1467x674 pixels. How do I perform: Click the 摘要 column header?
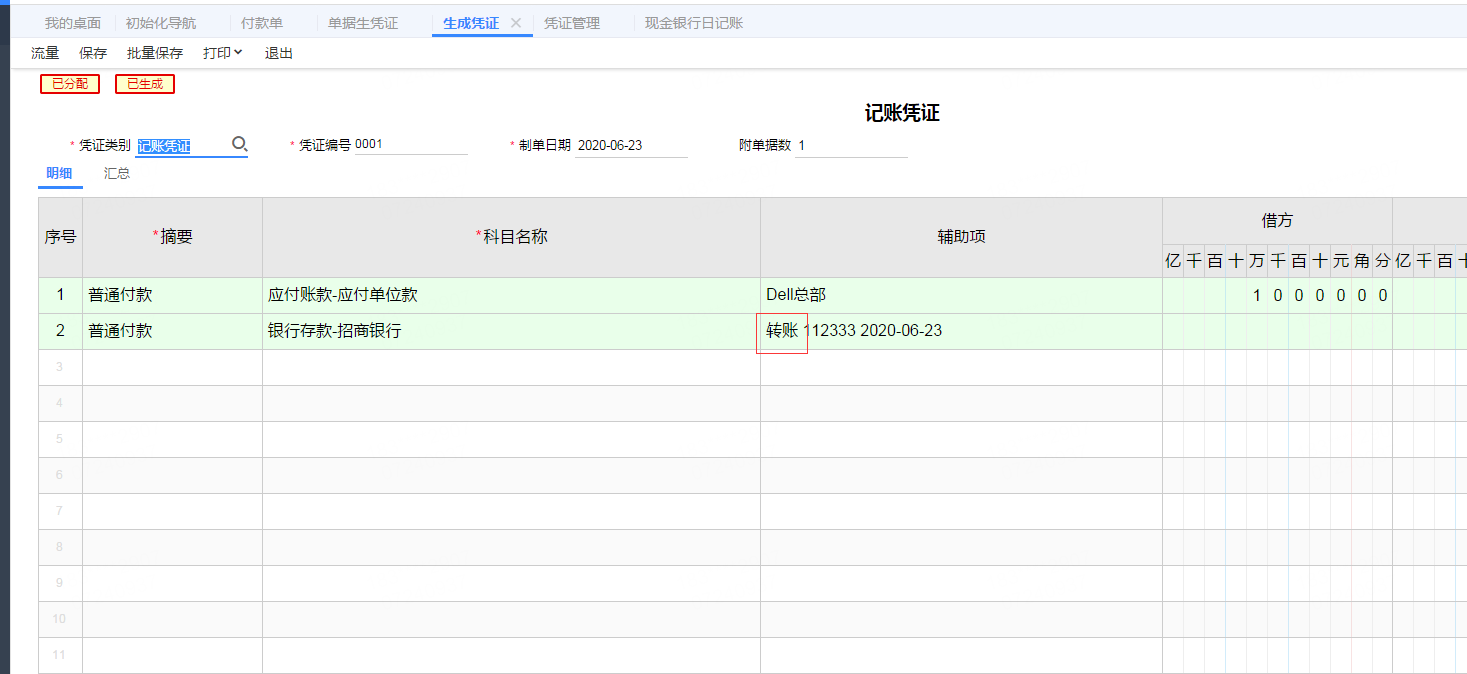(172, 237)
